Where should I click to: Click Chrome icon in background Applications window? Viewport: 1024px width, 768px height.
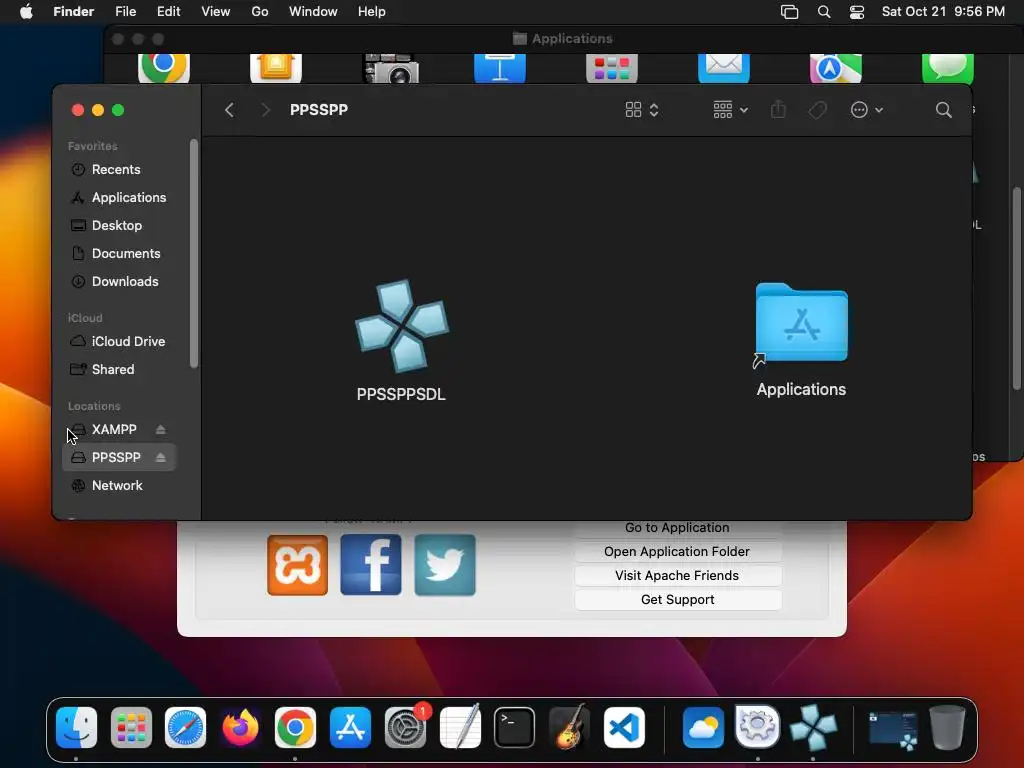pyautogui.click(x=164, y=67)
